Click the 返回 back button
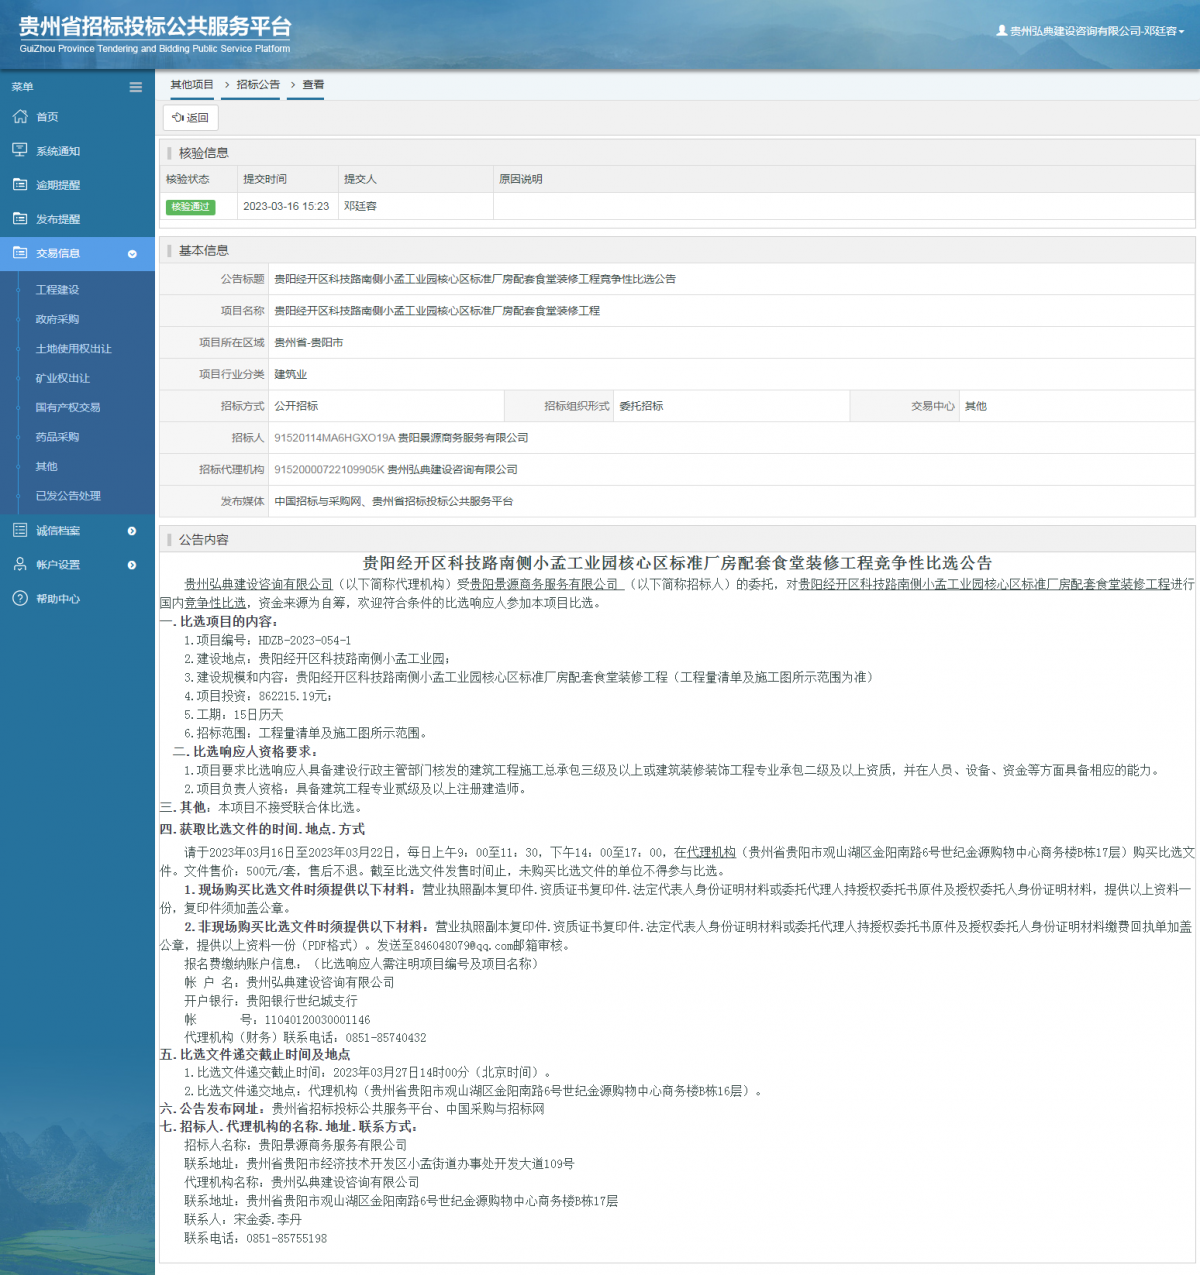The image size is (1200, 1275). pos(190,118)
